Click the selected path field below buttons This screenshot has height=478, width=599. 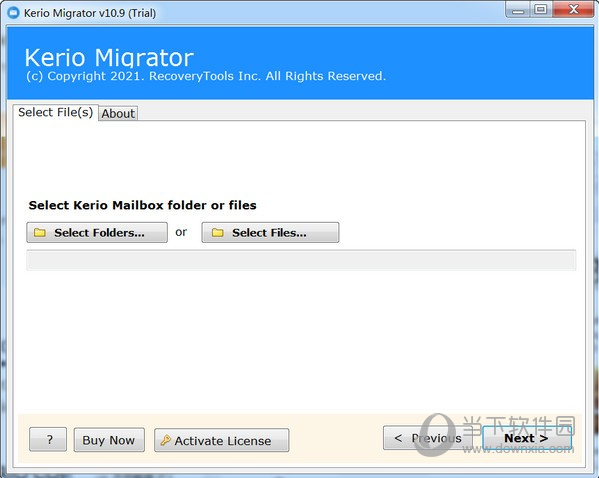click(301, 260)
